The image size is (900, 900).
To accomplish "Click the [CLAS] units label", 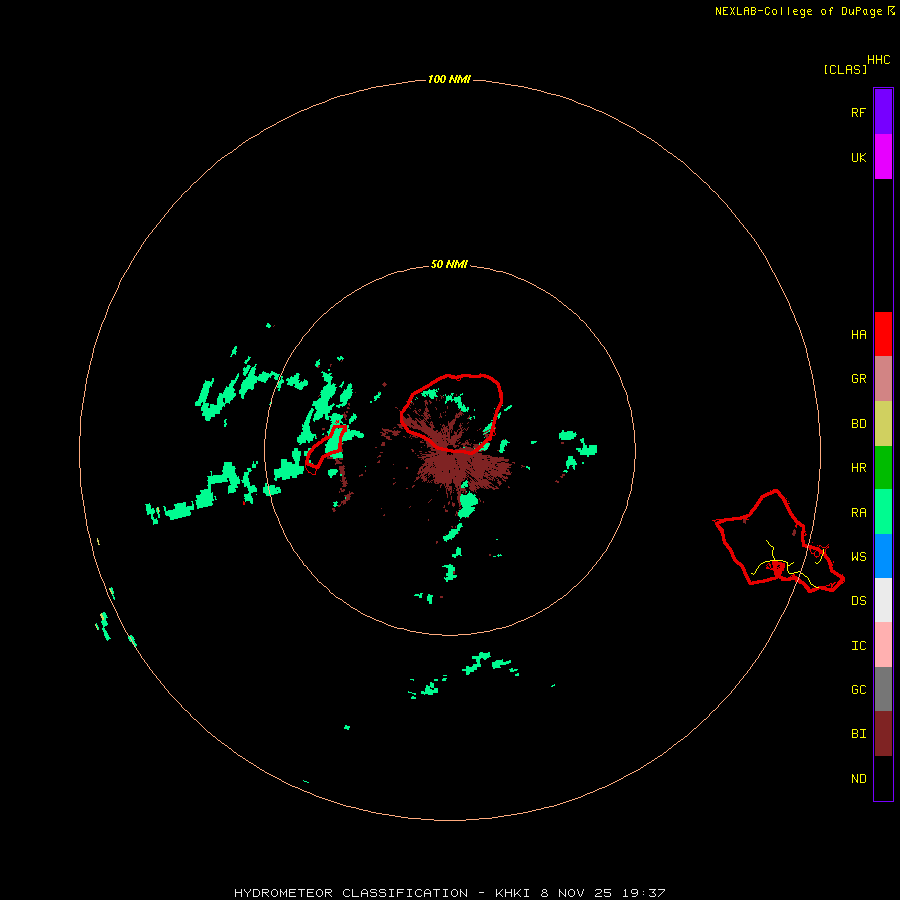I will pyautogui.click(x=845, y=70).
